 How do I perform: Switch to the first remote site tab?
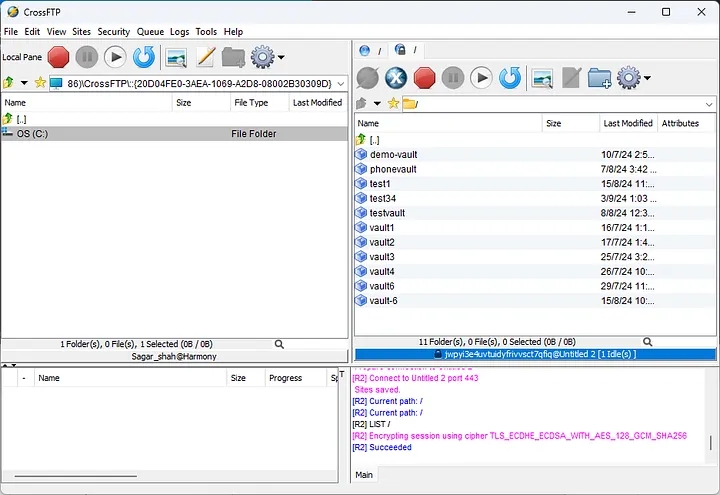click(x=371, y=51)
